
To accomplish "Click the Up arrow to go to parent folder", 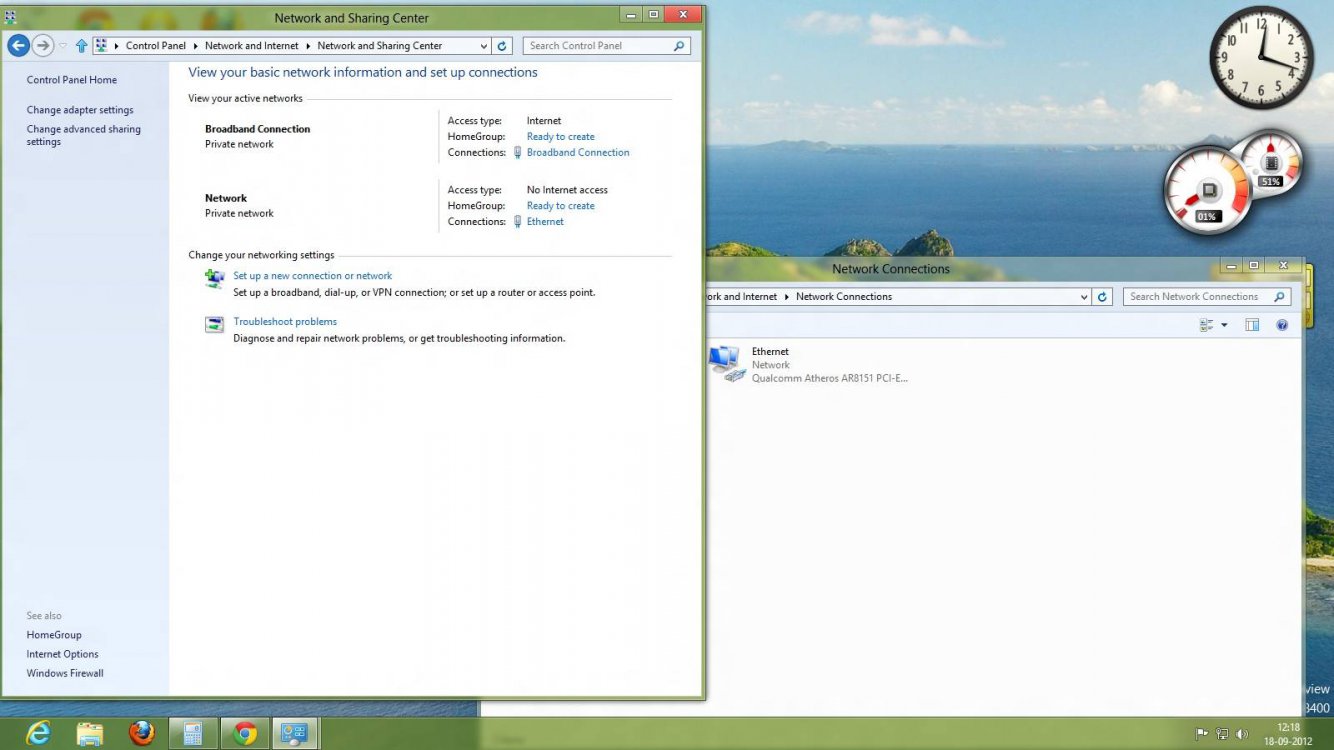I will click(82, 46).
